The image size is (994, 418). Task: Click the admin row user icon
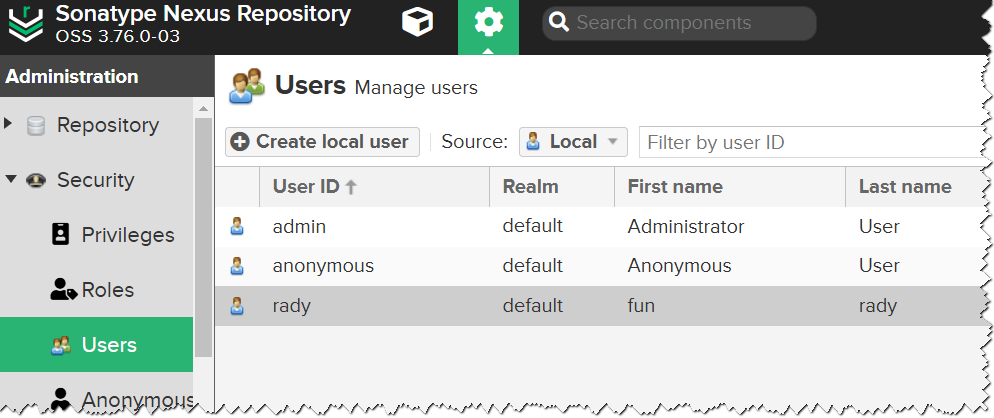tap(236, 226)
